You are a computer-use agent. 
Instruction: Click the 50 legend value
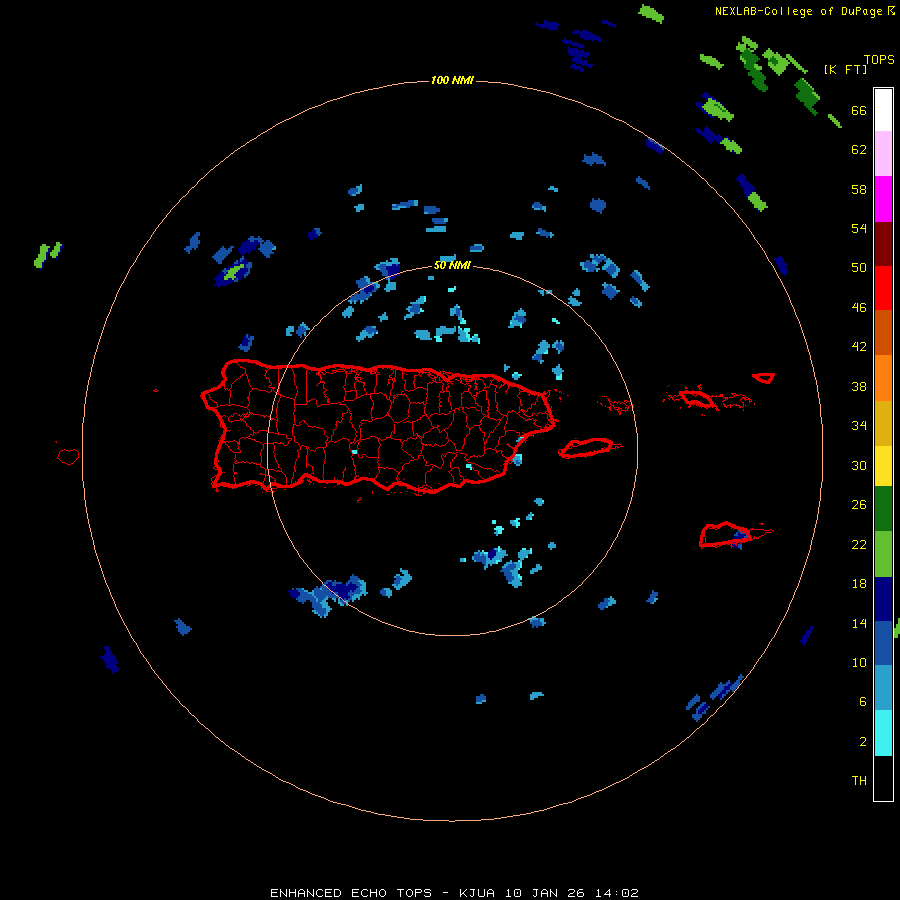(x=859, y=268)
